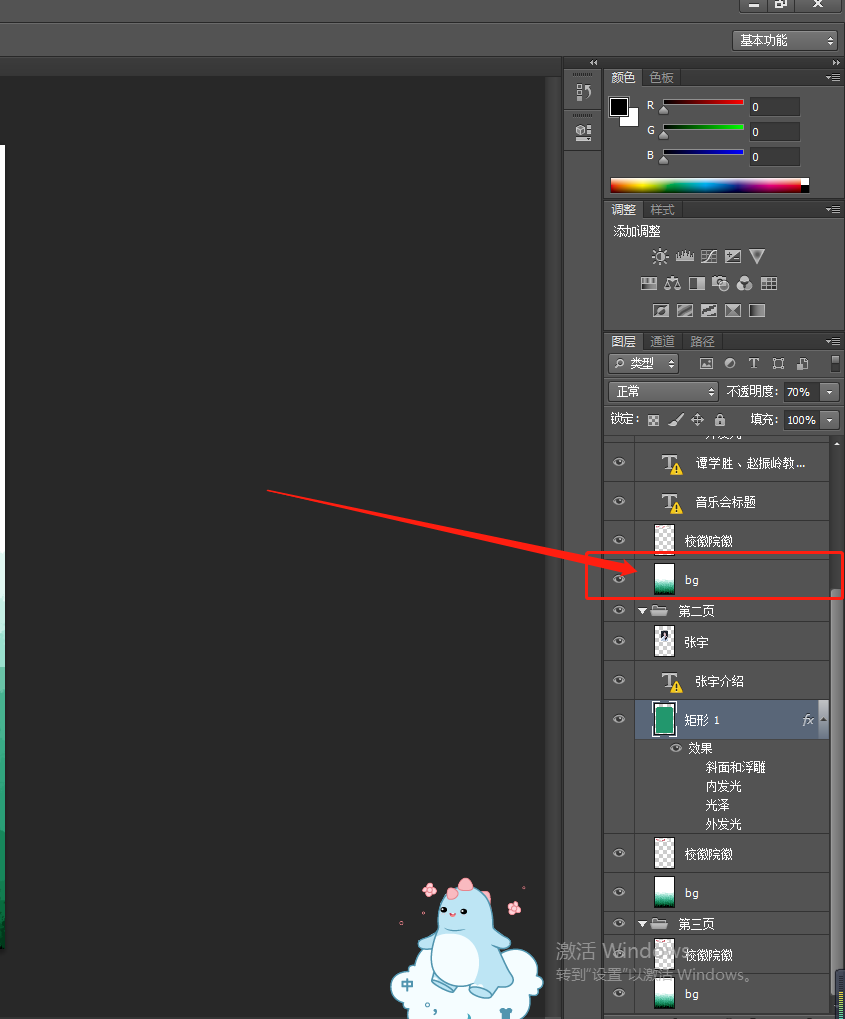This screenshot has width=845, height=1019.
Task: Click the foreground color swatch
Action: (x=618, y=107)
